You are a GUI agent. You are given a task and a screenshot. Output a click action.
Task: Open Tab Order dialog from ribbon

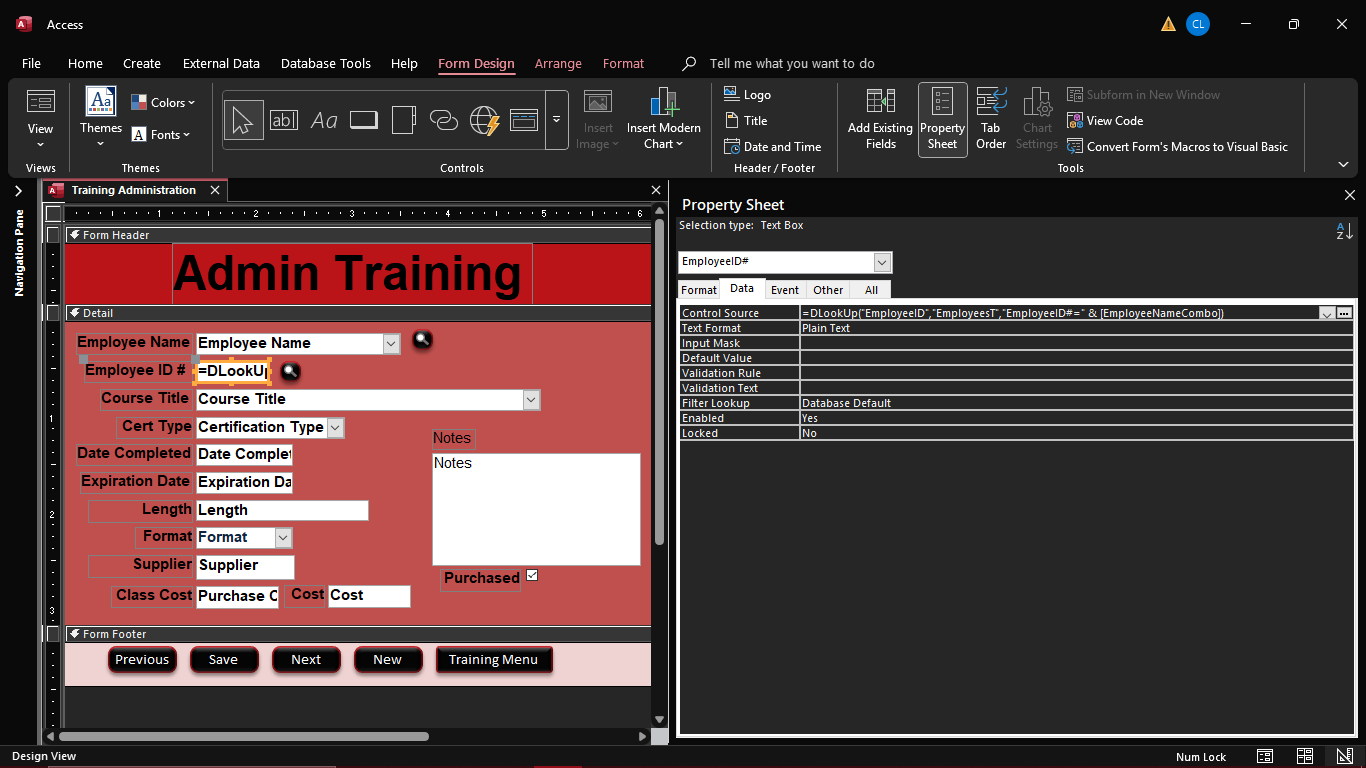pos(990,119)
